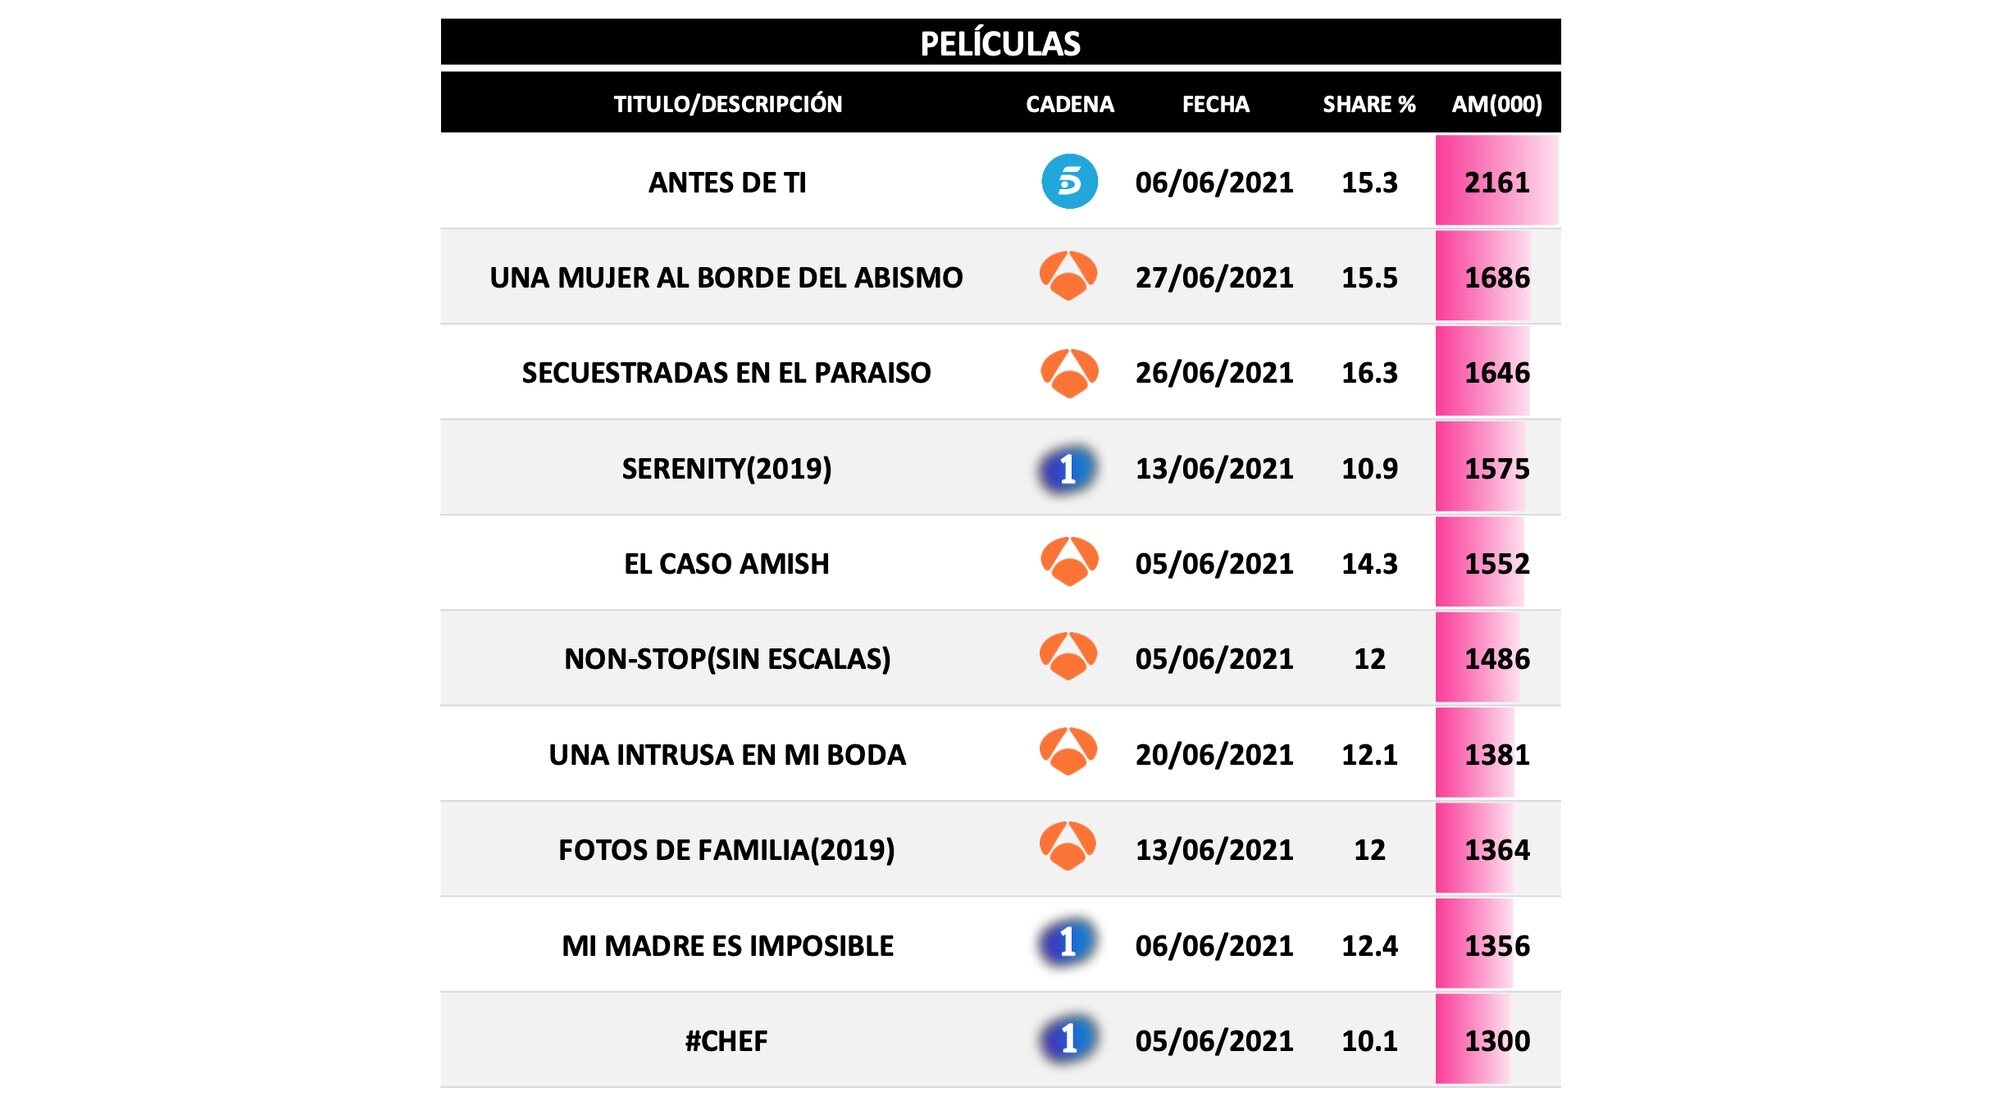Click the AM(000) column header

click(x=1496, y=104)
